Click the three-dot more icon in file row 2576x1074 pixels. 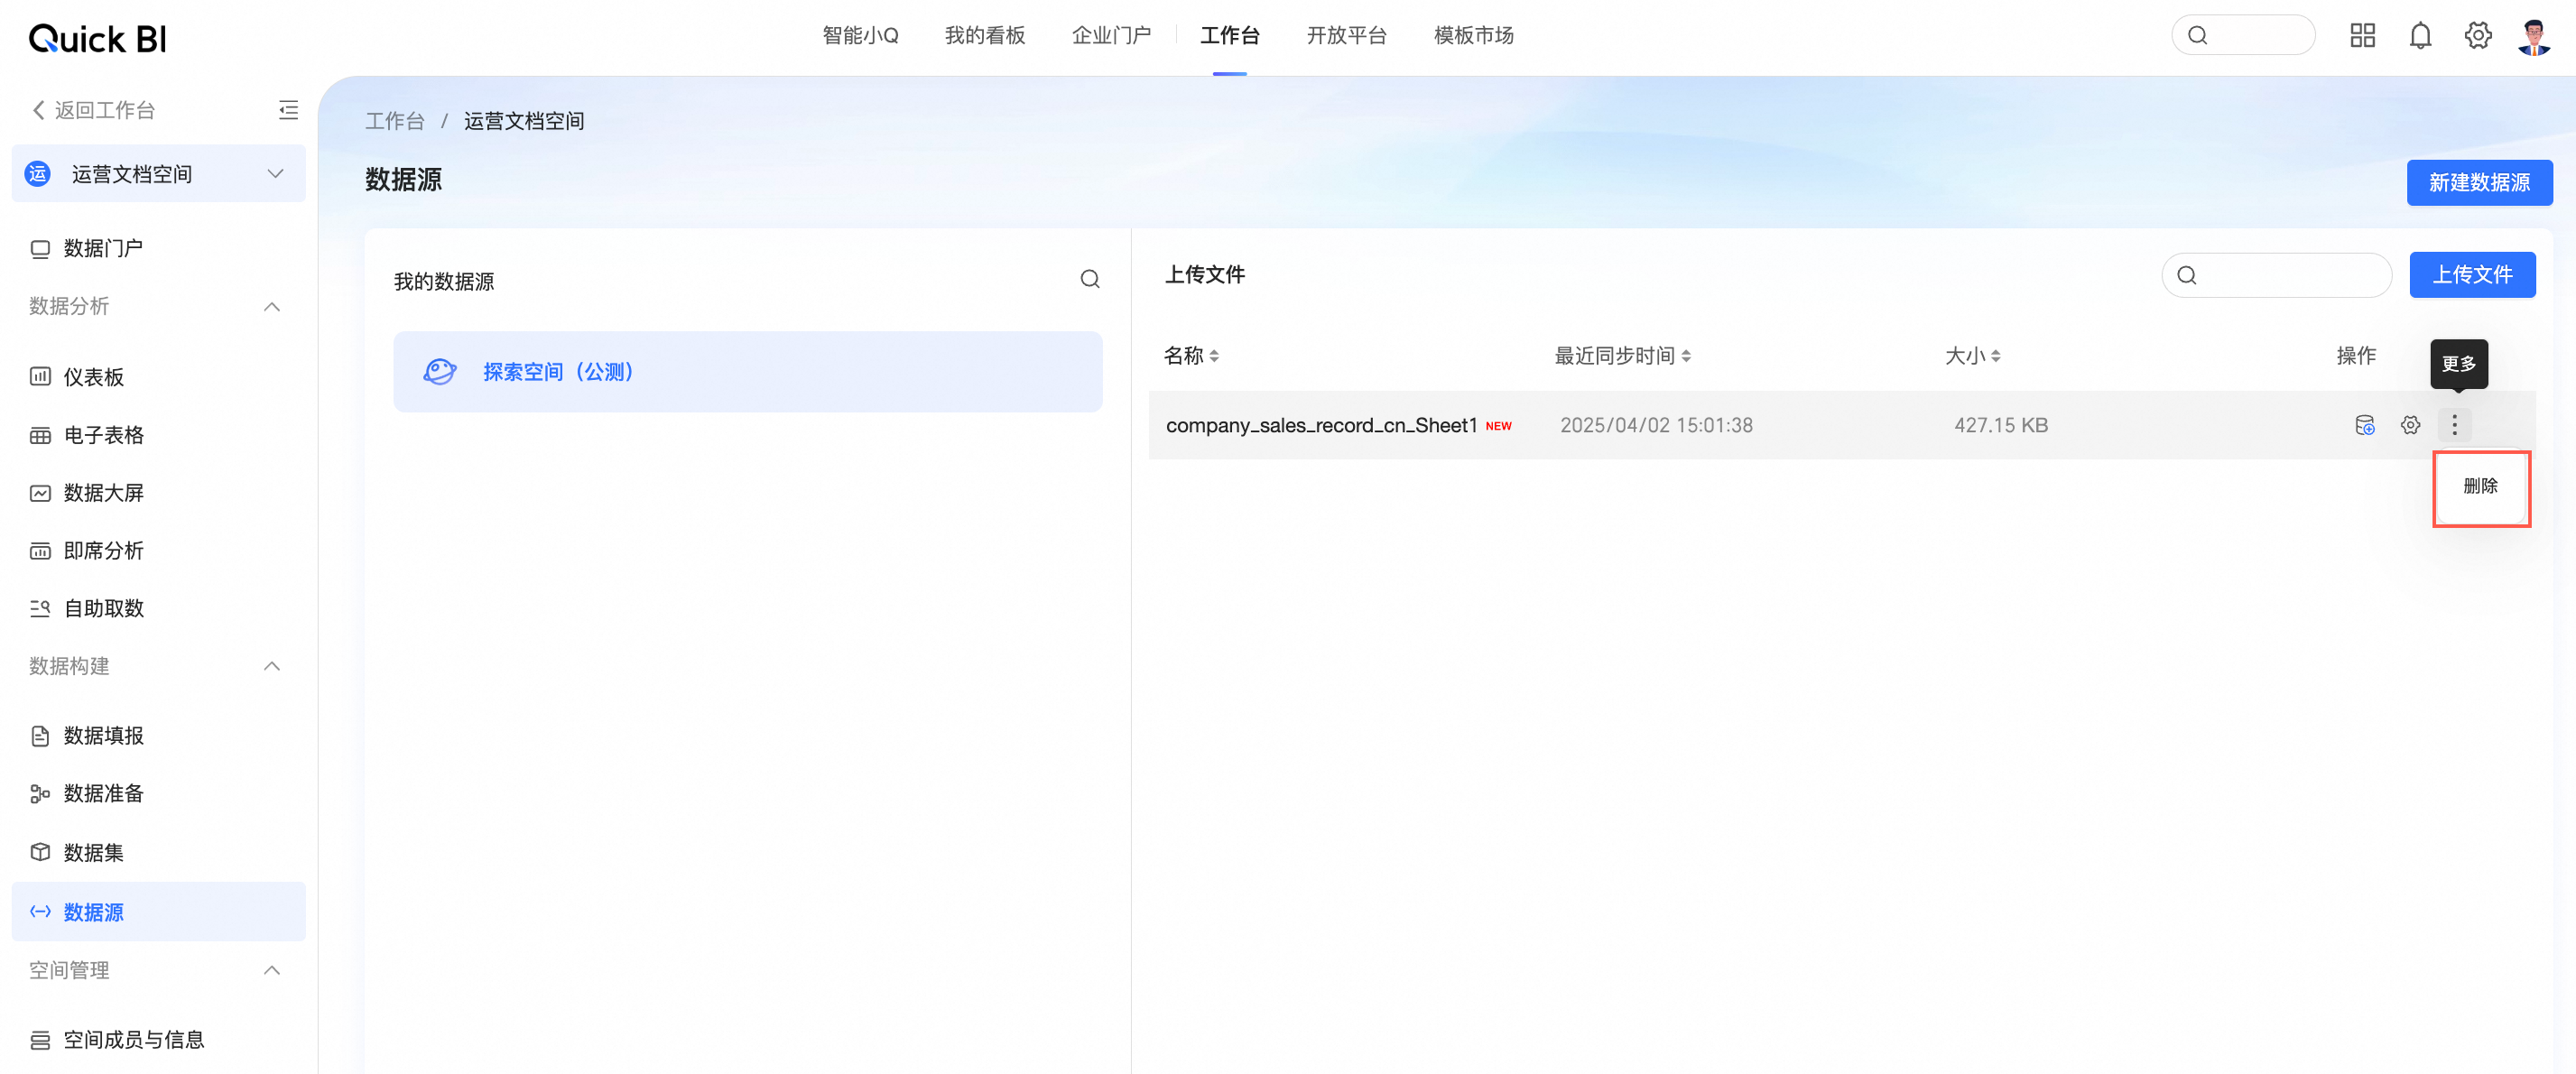click(2454, 425)
